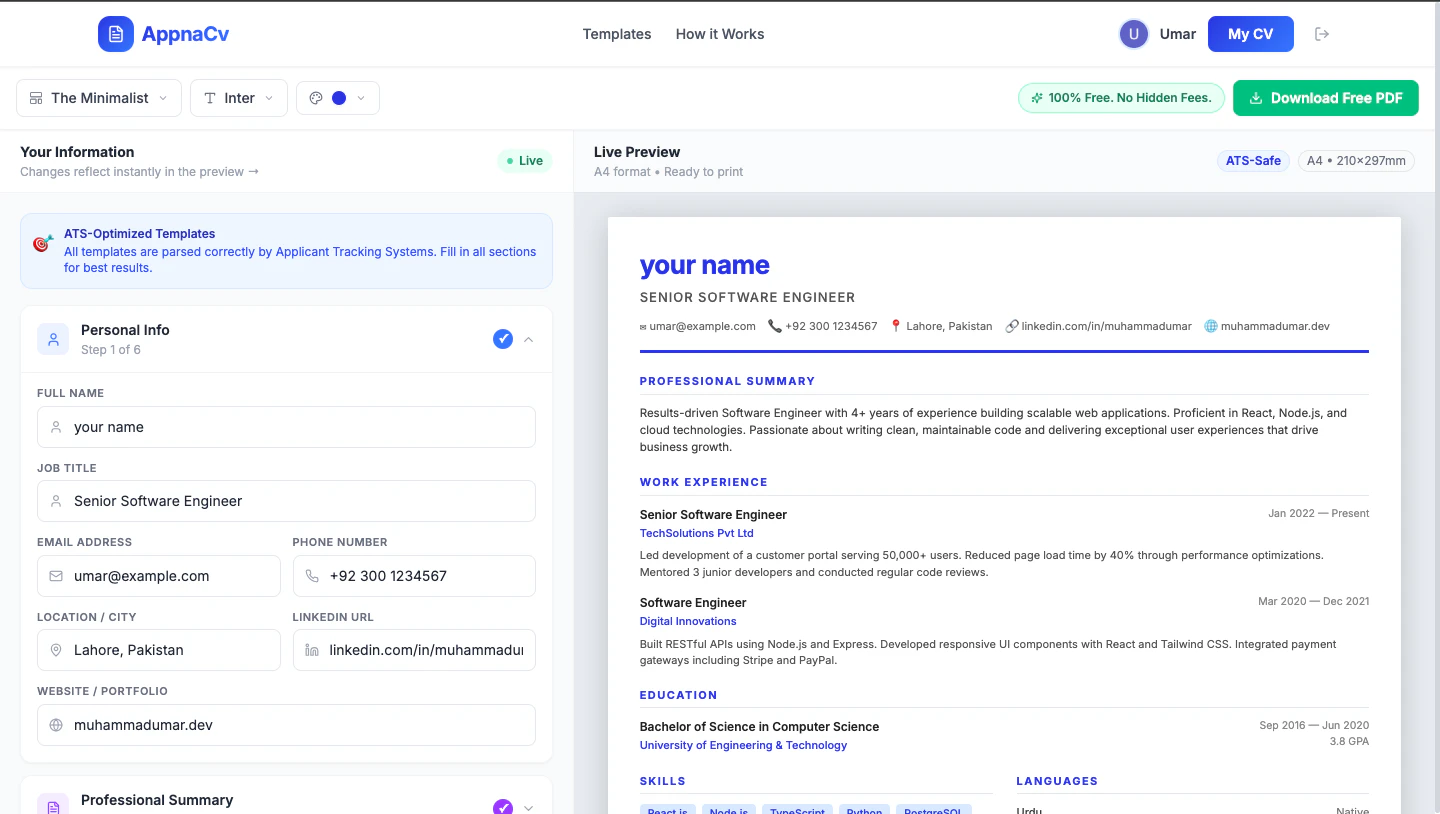Click the Umar username text

(x=1178, y=34)
